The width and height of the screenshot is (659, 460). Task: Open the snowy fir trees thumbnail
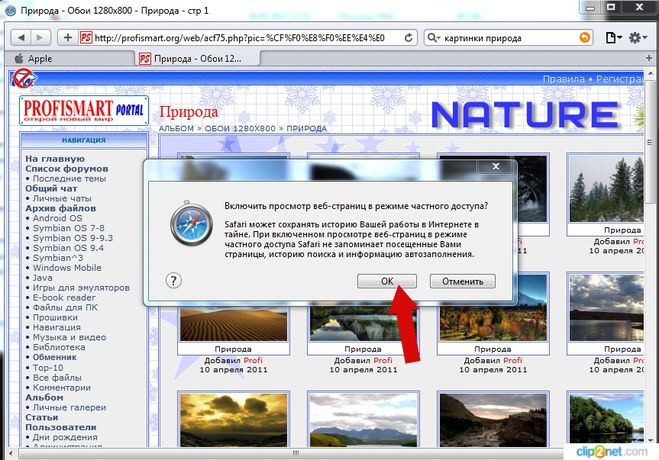point(606,188)
